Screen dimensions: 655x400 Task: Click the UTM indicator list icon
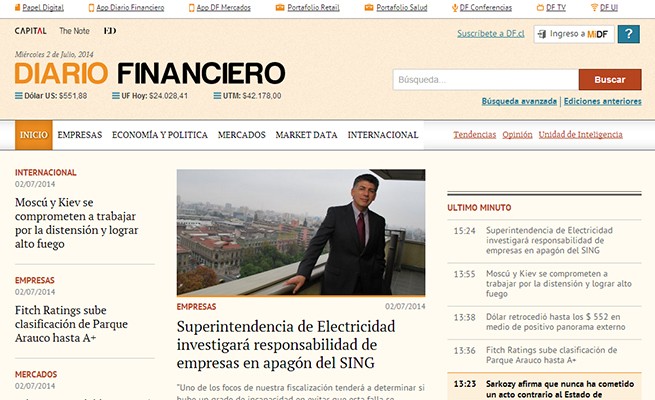pyautogui.click(x=217, y=96)
